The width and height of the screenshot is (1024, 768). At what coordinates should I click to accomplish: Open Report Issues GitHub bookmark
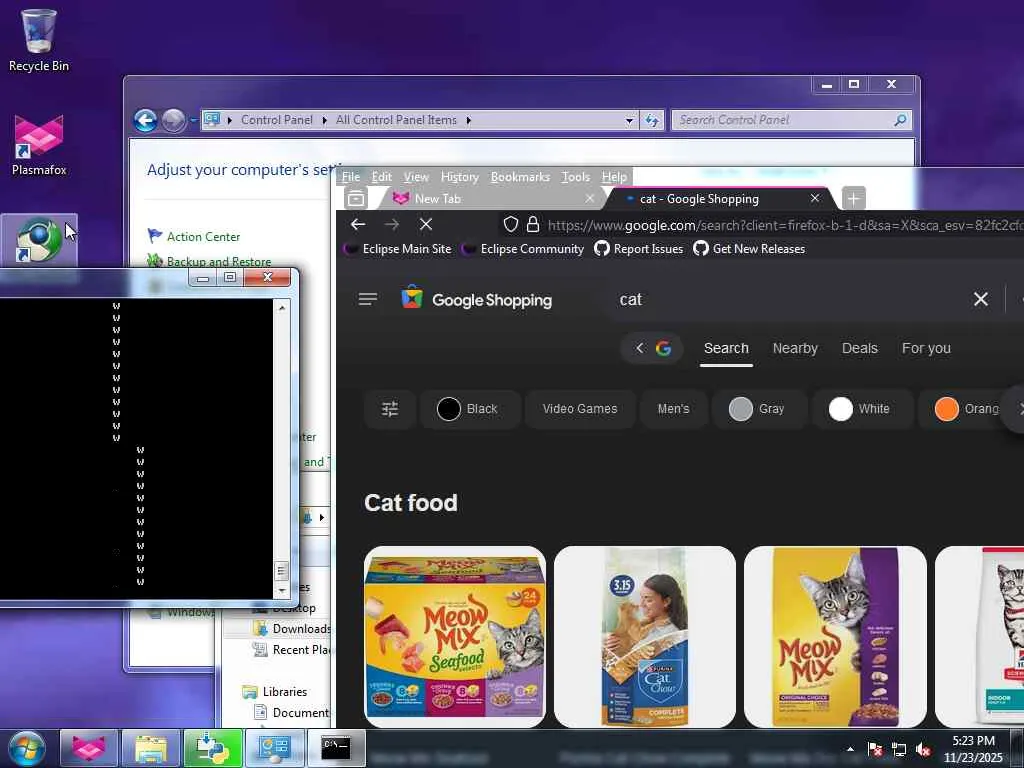pos(639,249)
